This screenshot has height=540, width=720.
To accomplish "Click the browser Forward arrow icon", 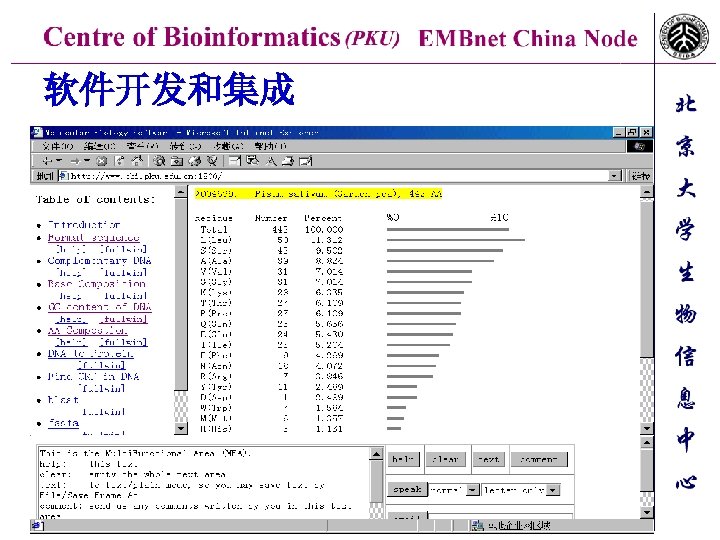I will (x=75, y=161).
